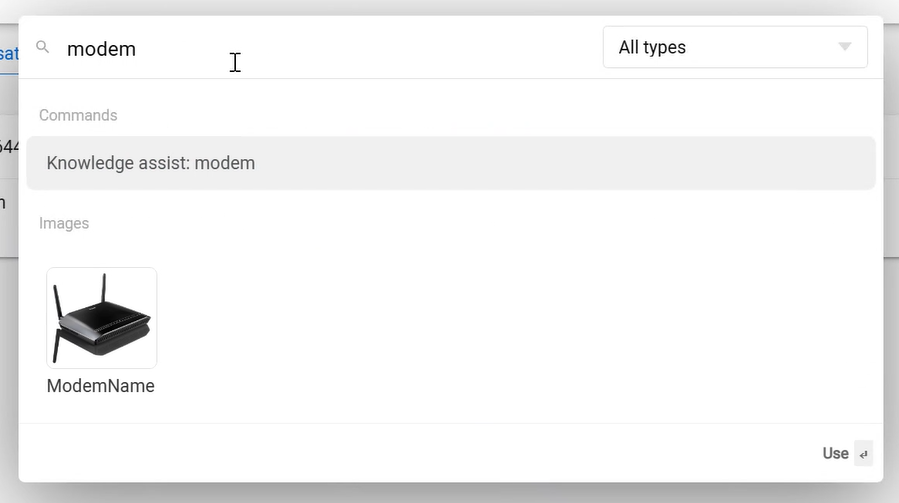Click the All types dropdown arrow
Viewport: 899px width, 503px height.
coord(844,46)
